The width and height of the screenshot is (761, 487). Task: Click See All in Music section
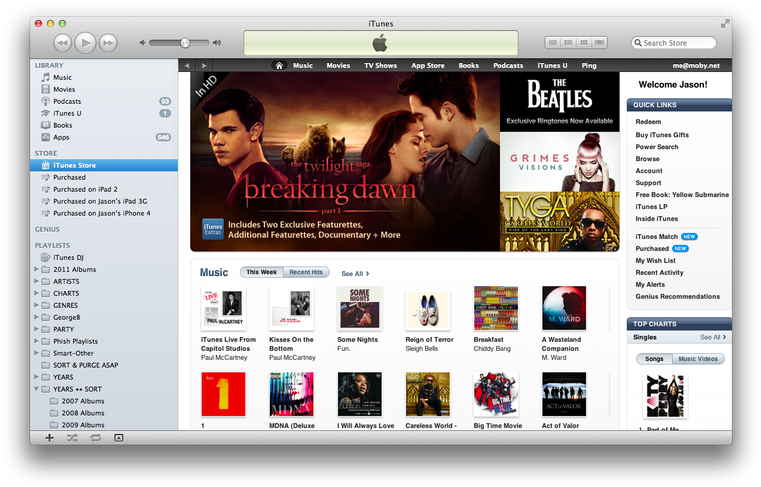[x=355, y=274]
